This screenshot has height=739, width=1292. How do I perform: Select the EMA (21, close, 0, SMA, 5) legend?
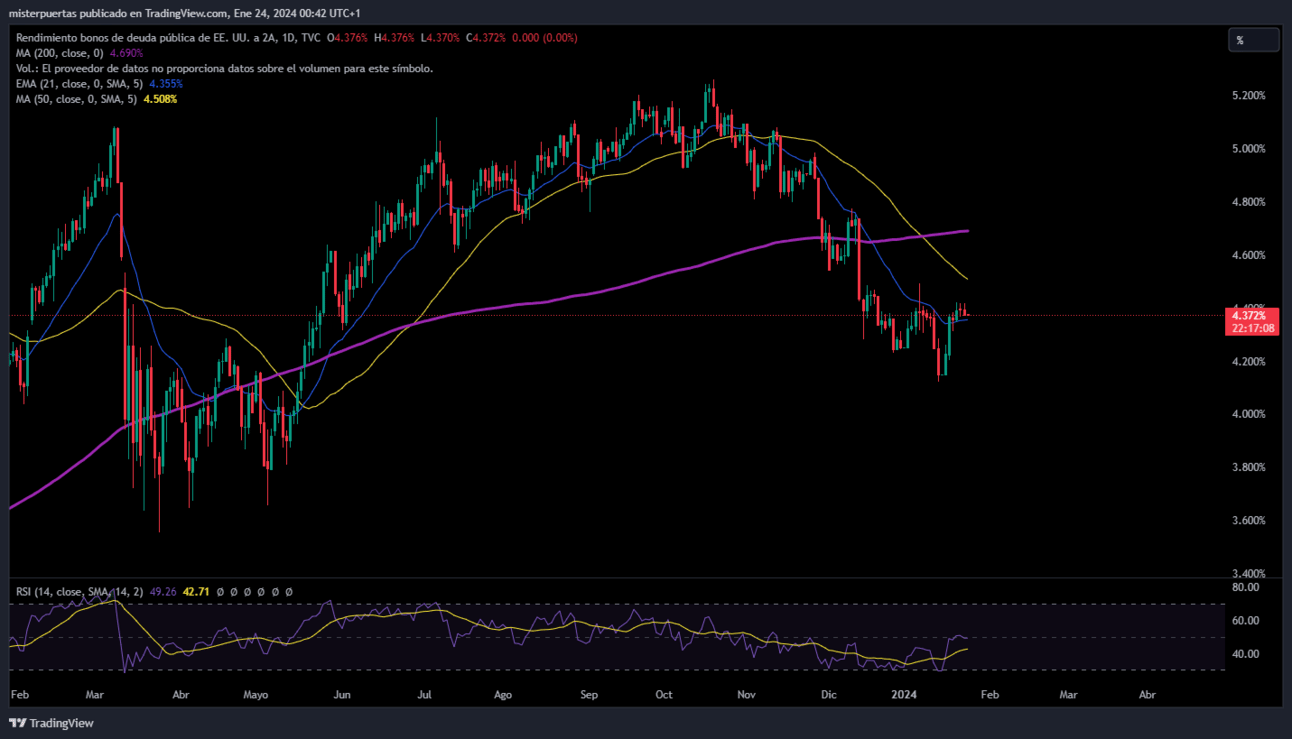point(99,84)
